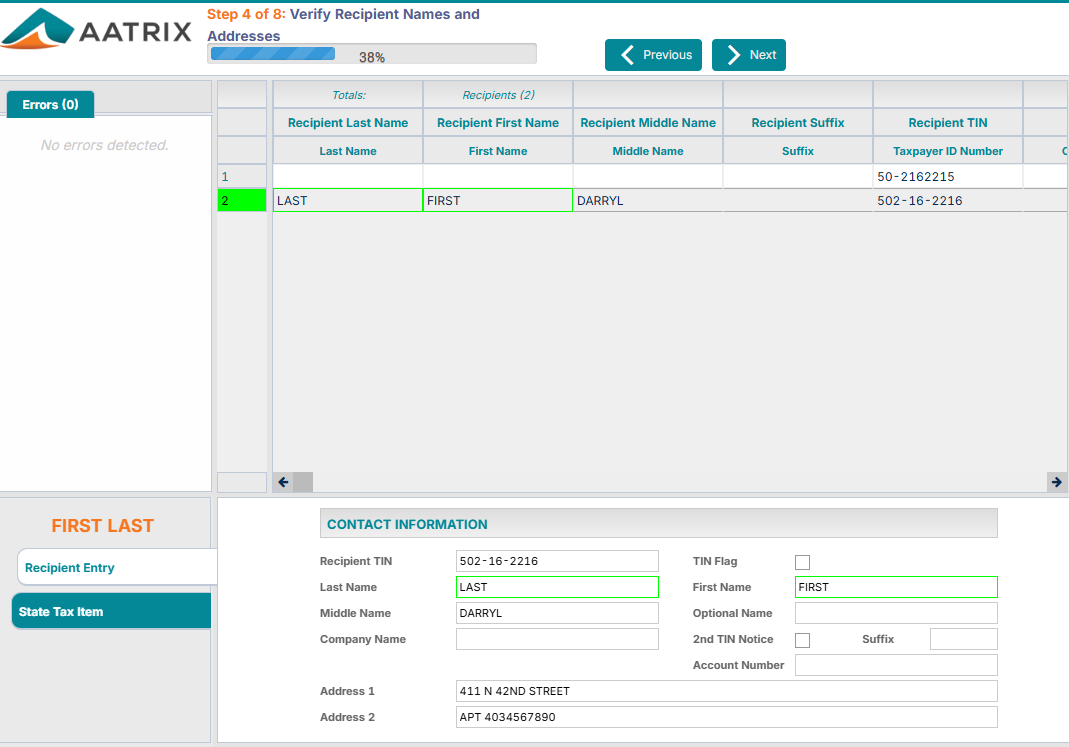
Task: Click the DARRYL middle name cell
Action: 648,200
